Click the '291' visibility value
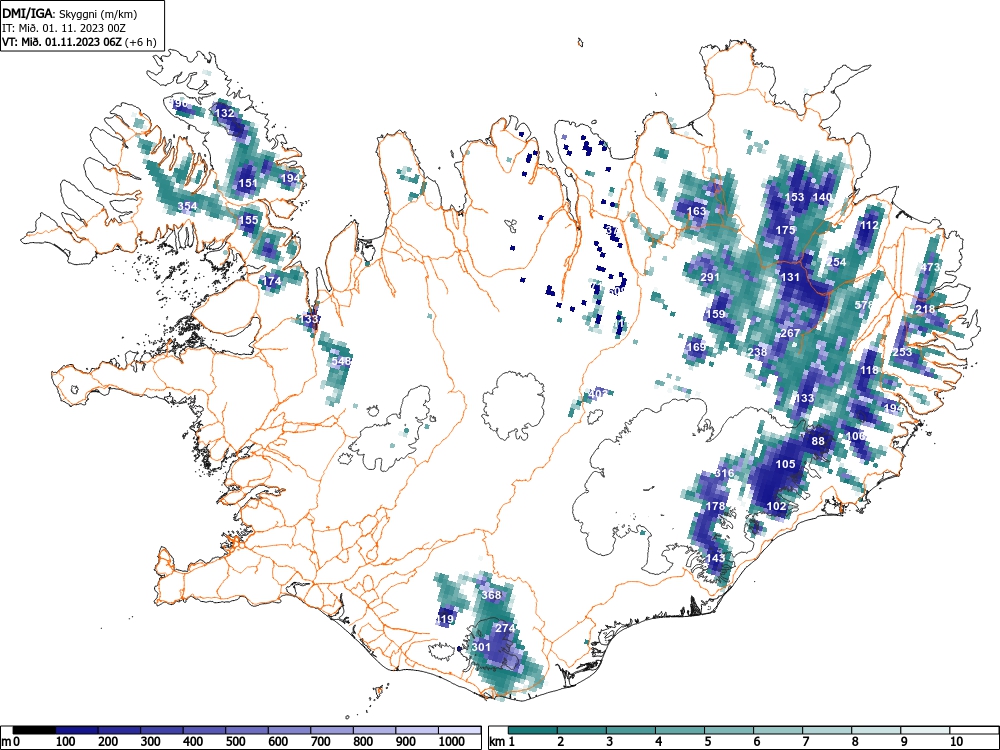1000x750 pixels. point(710,277)
